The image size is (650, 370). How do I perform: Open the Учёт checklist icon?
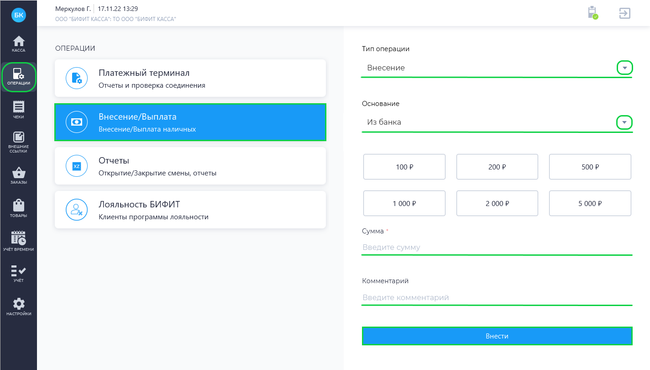click(18, 274)
